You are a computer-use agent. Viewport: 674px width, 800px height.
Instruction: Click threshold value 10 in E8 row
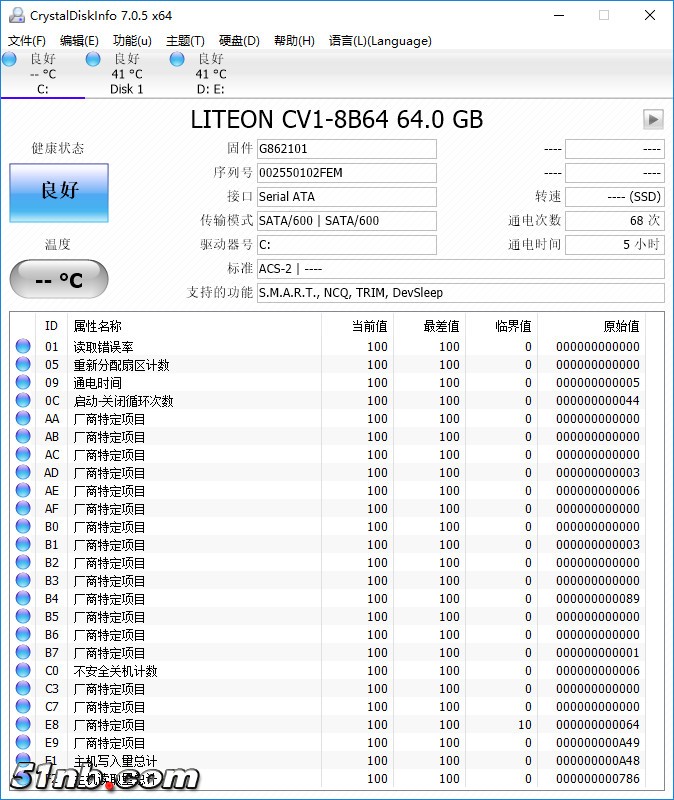click(x=525, y=724)
